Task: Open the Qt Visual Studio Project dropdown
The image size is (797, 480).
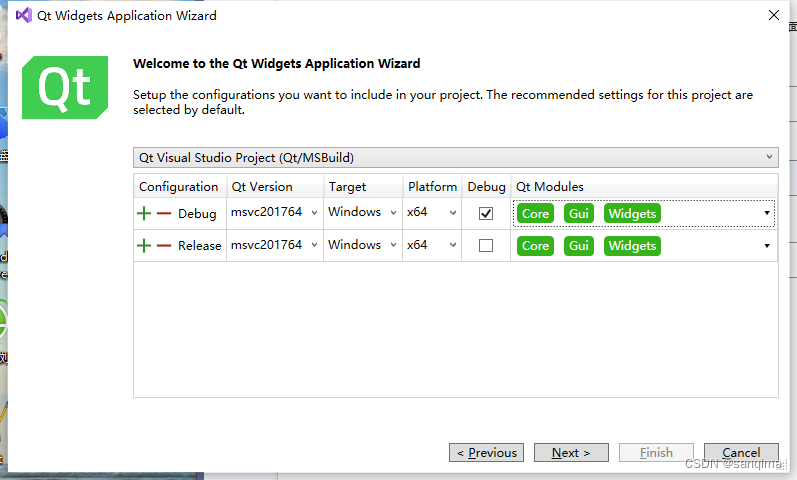Action: pos(455,158)
